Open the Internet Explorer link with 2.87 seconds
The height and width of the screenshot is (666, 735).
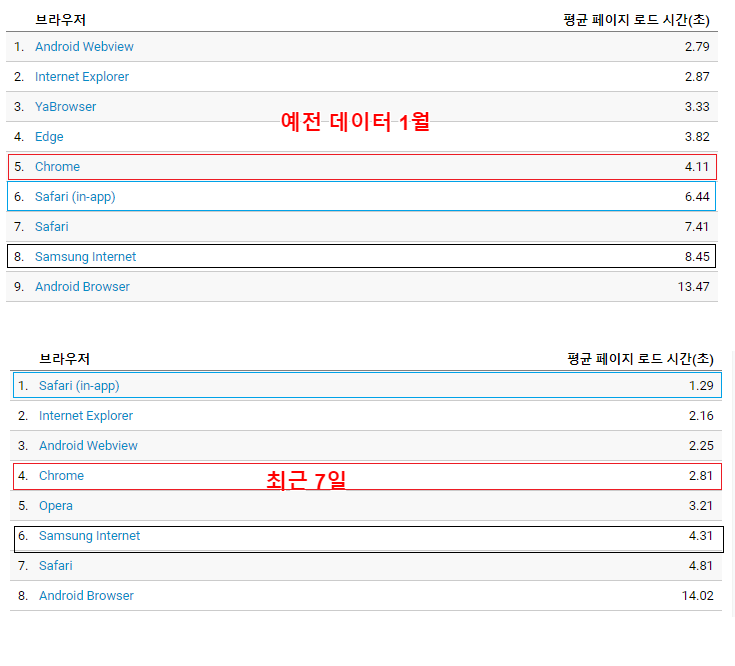click(82, 77)
